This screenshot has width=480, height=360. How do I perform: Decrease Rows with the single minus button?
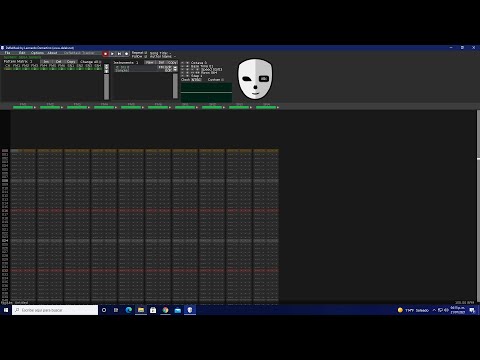click(182, 72)
